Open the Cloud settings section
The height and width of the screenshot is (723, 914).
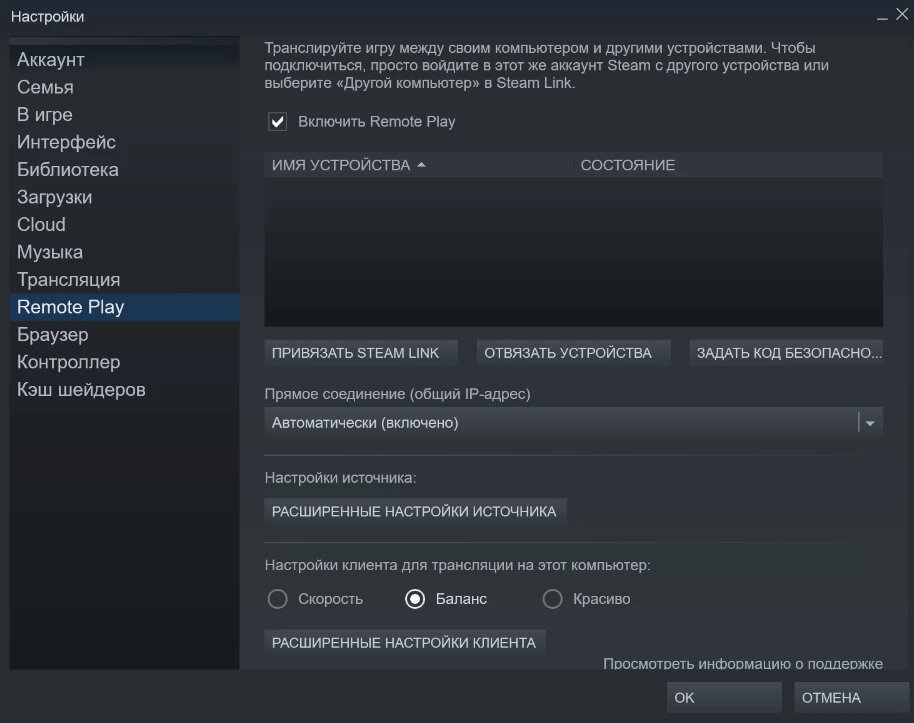[124, 224]
